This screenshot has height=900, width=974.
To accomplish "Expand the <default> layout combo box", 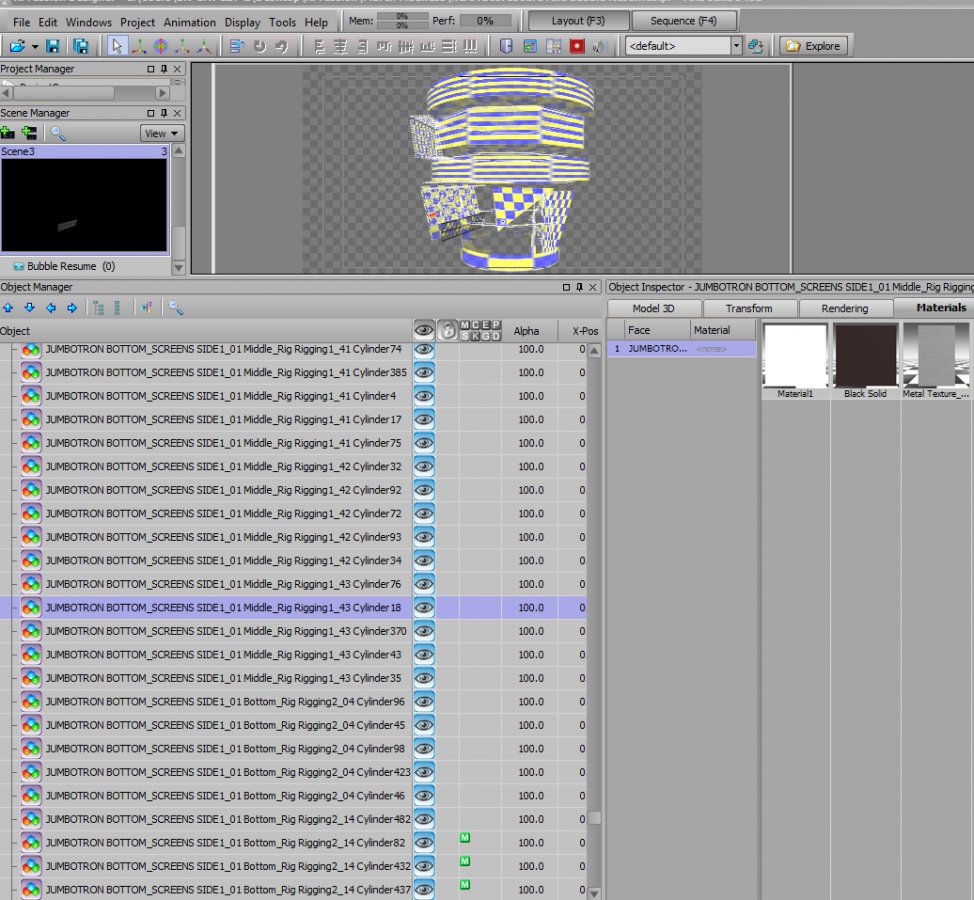I will point(736,46).
